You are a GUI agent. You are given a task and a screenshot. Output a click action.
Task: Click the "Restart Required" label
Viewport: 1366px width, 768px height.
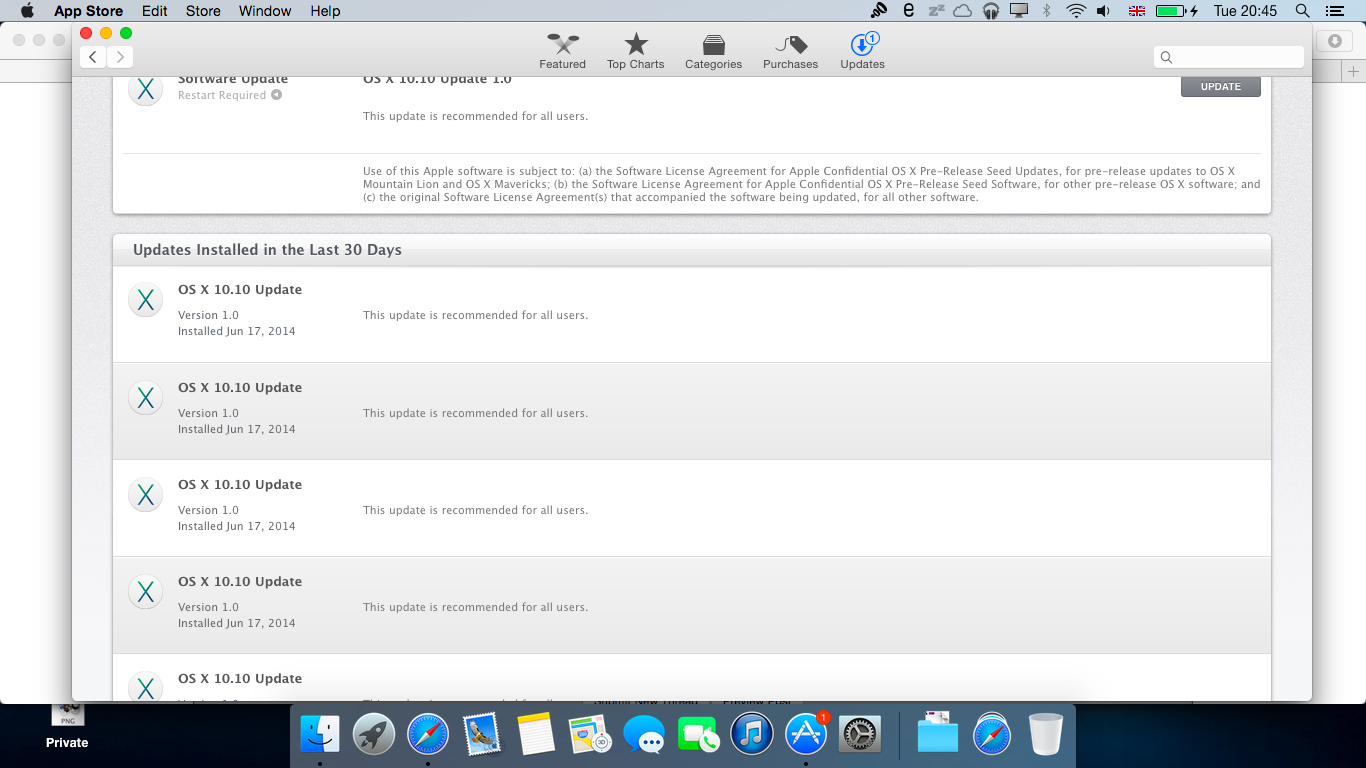pyautogui.click(x=222, y=95)
